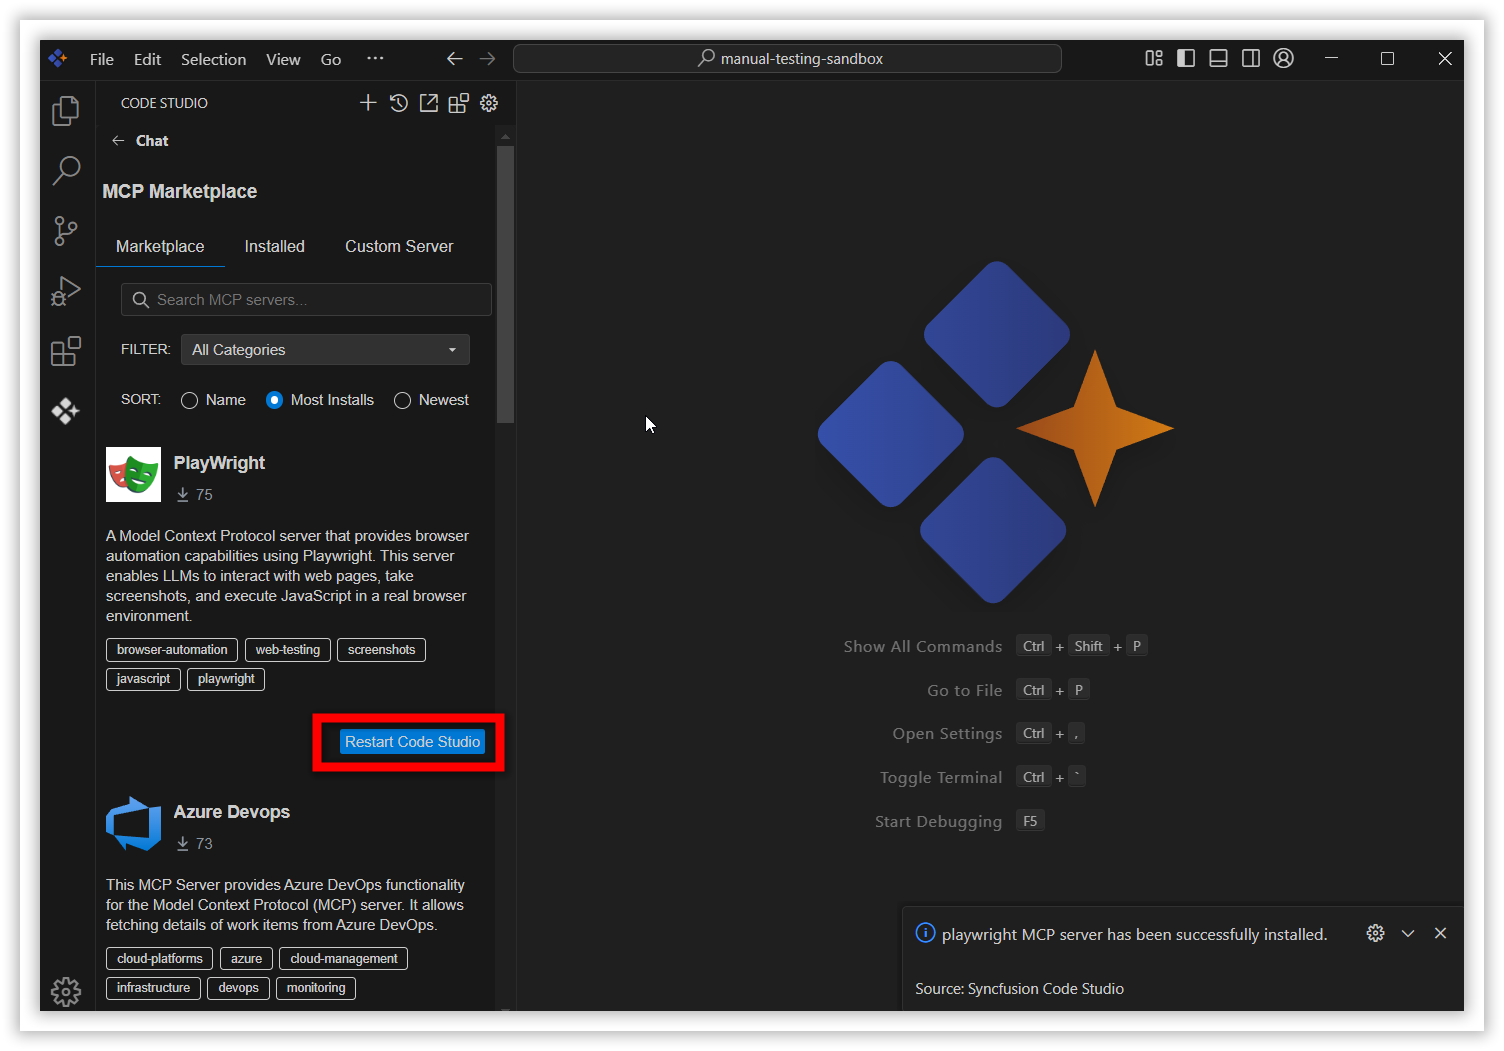Click the screenshots tag
Screen dimensions: 1504x1051
pyautogui.click(x=381, y=650)
